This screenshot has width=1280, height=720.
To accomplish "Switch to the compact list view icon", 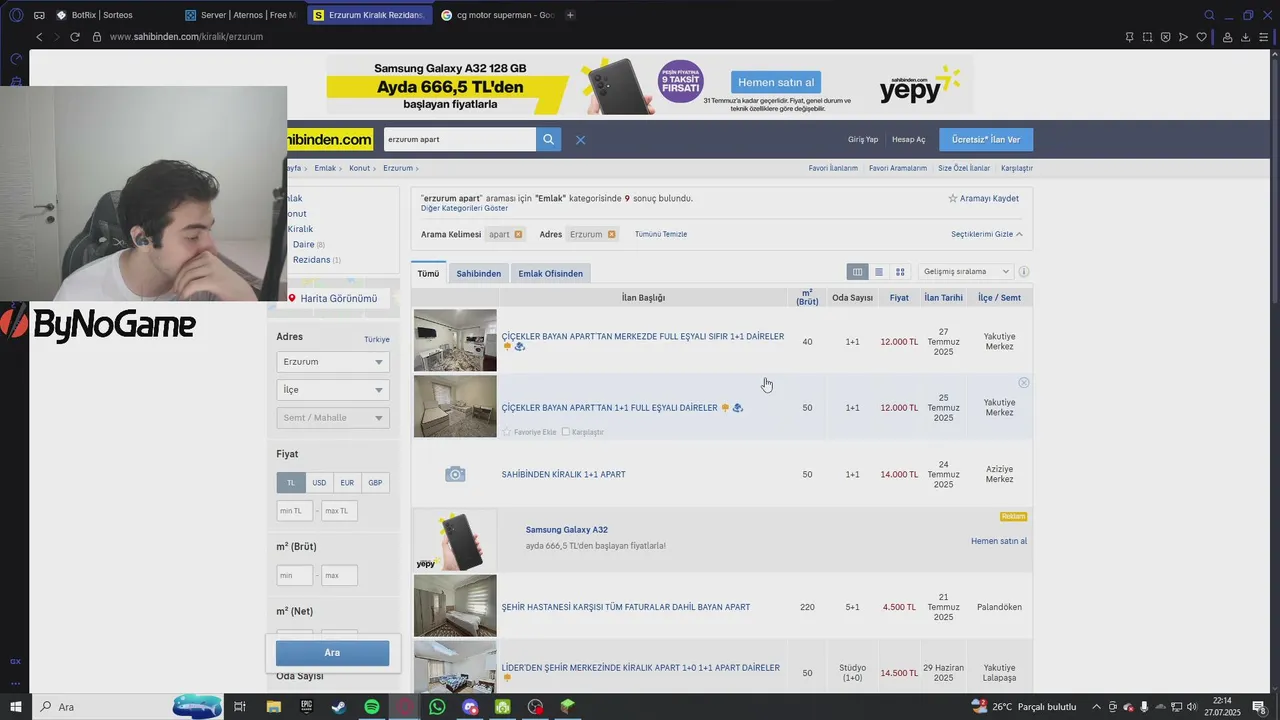I will click(879, 272).
